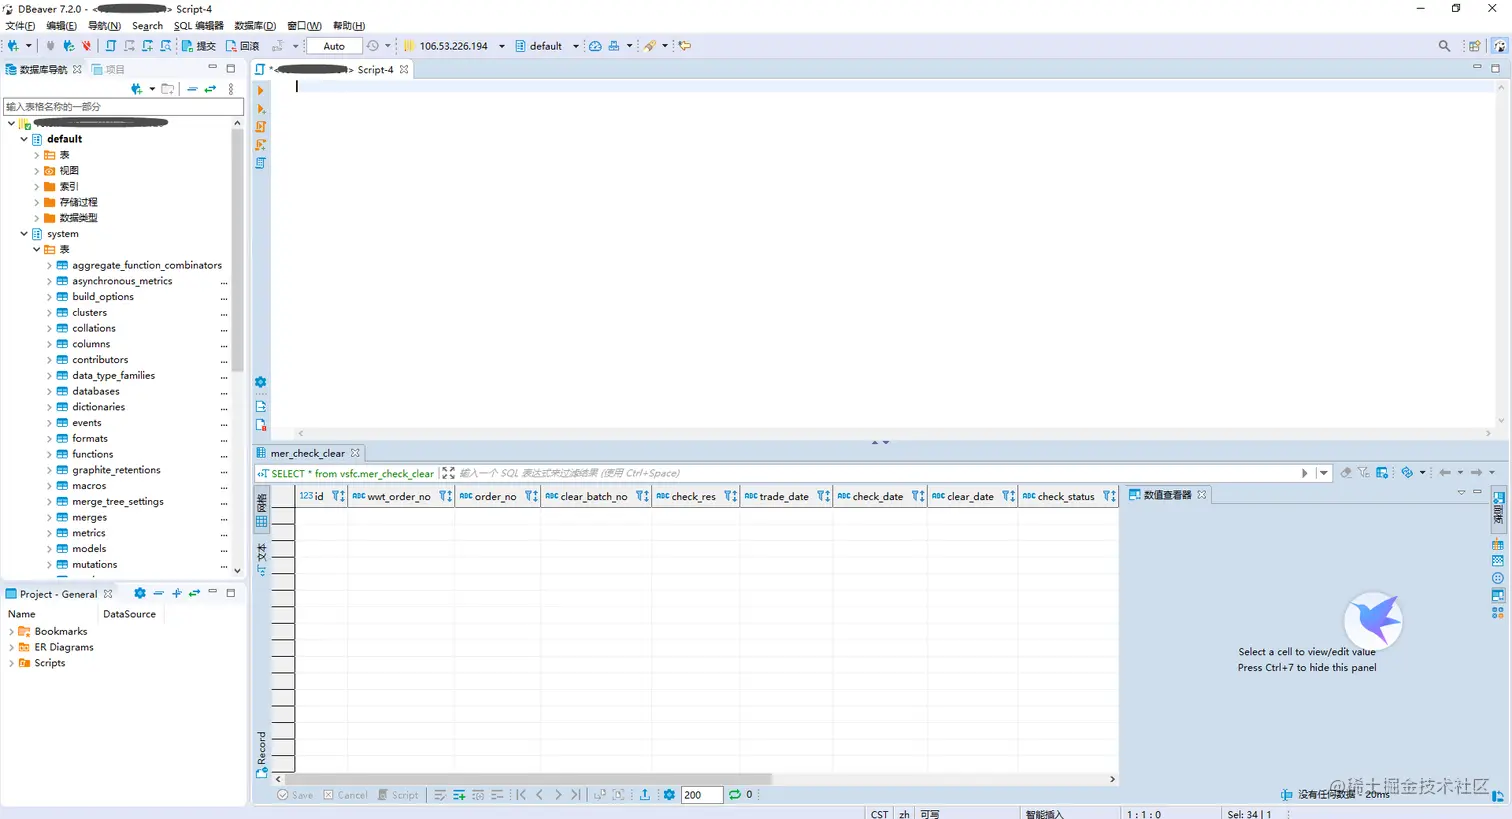Viewport: 1512px width, 819px height.
Task: Open filter history dropdown arrow beside filter field
Action: (1323, 473)
